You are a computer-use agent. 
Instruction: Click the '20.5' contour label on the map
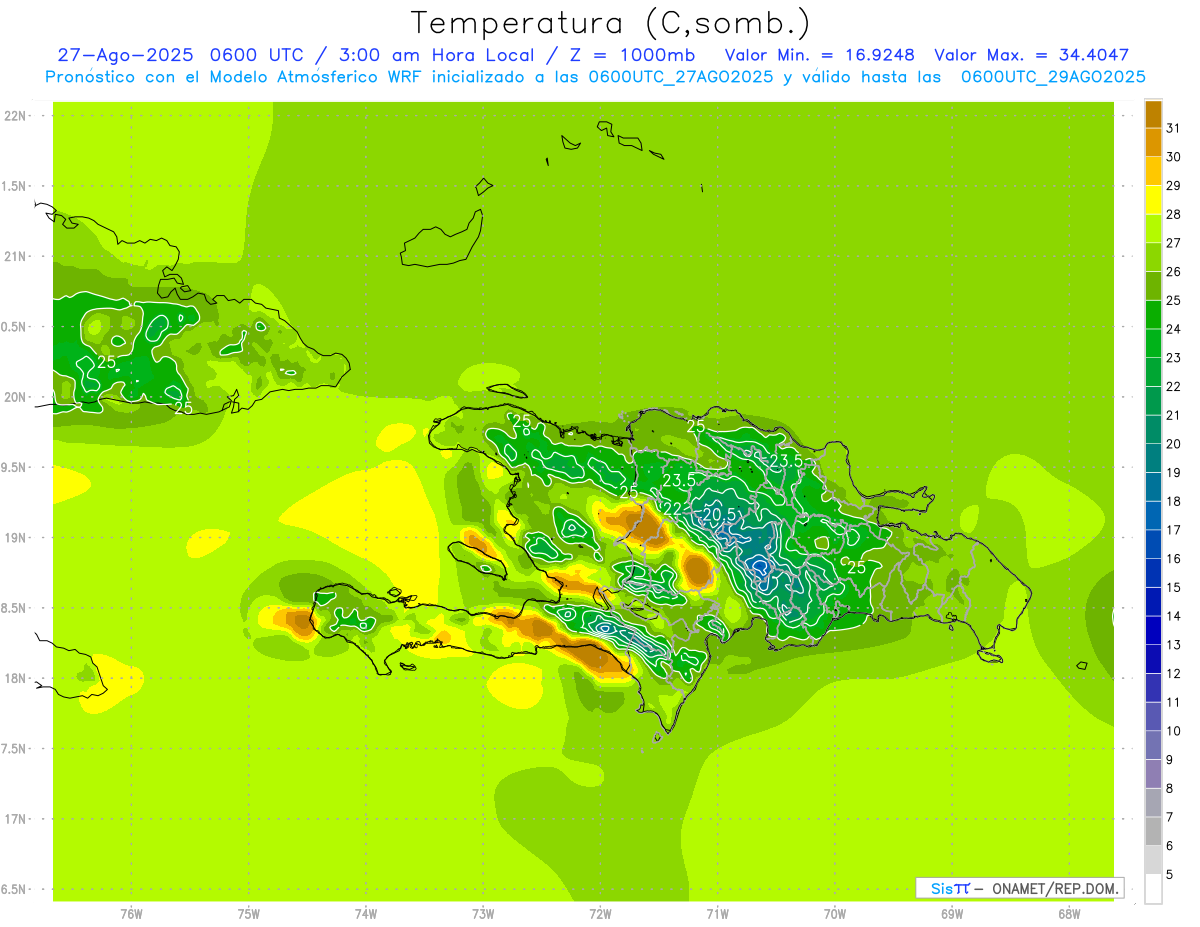[x=719, y=514]
